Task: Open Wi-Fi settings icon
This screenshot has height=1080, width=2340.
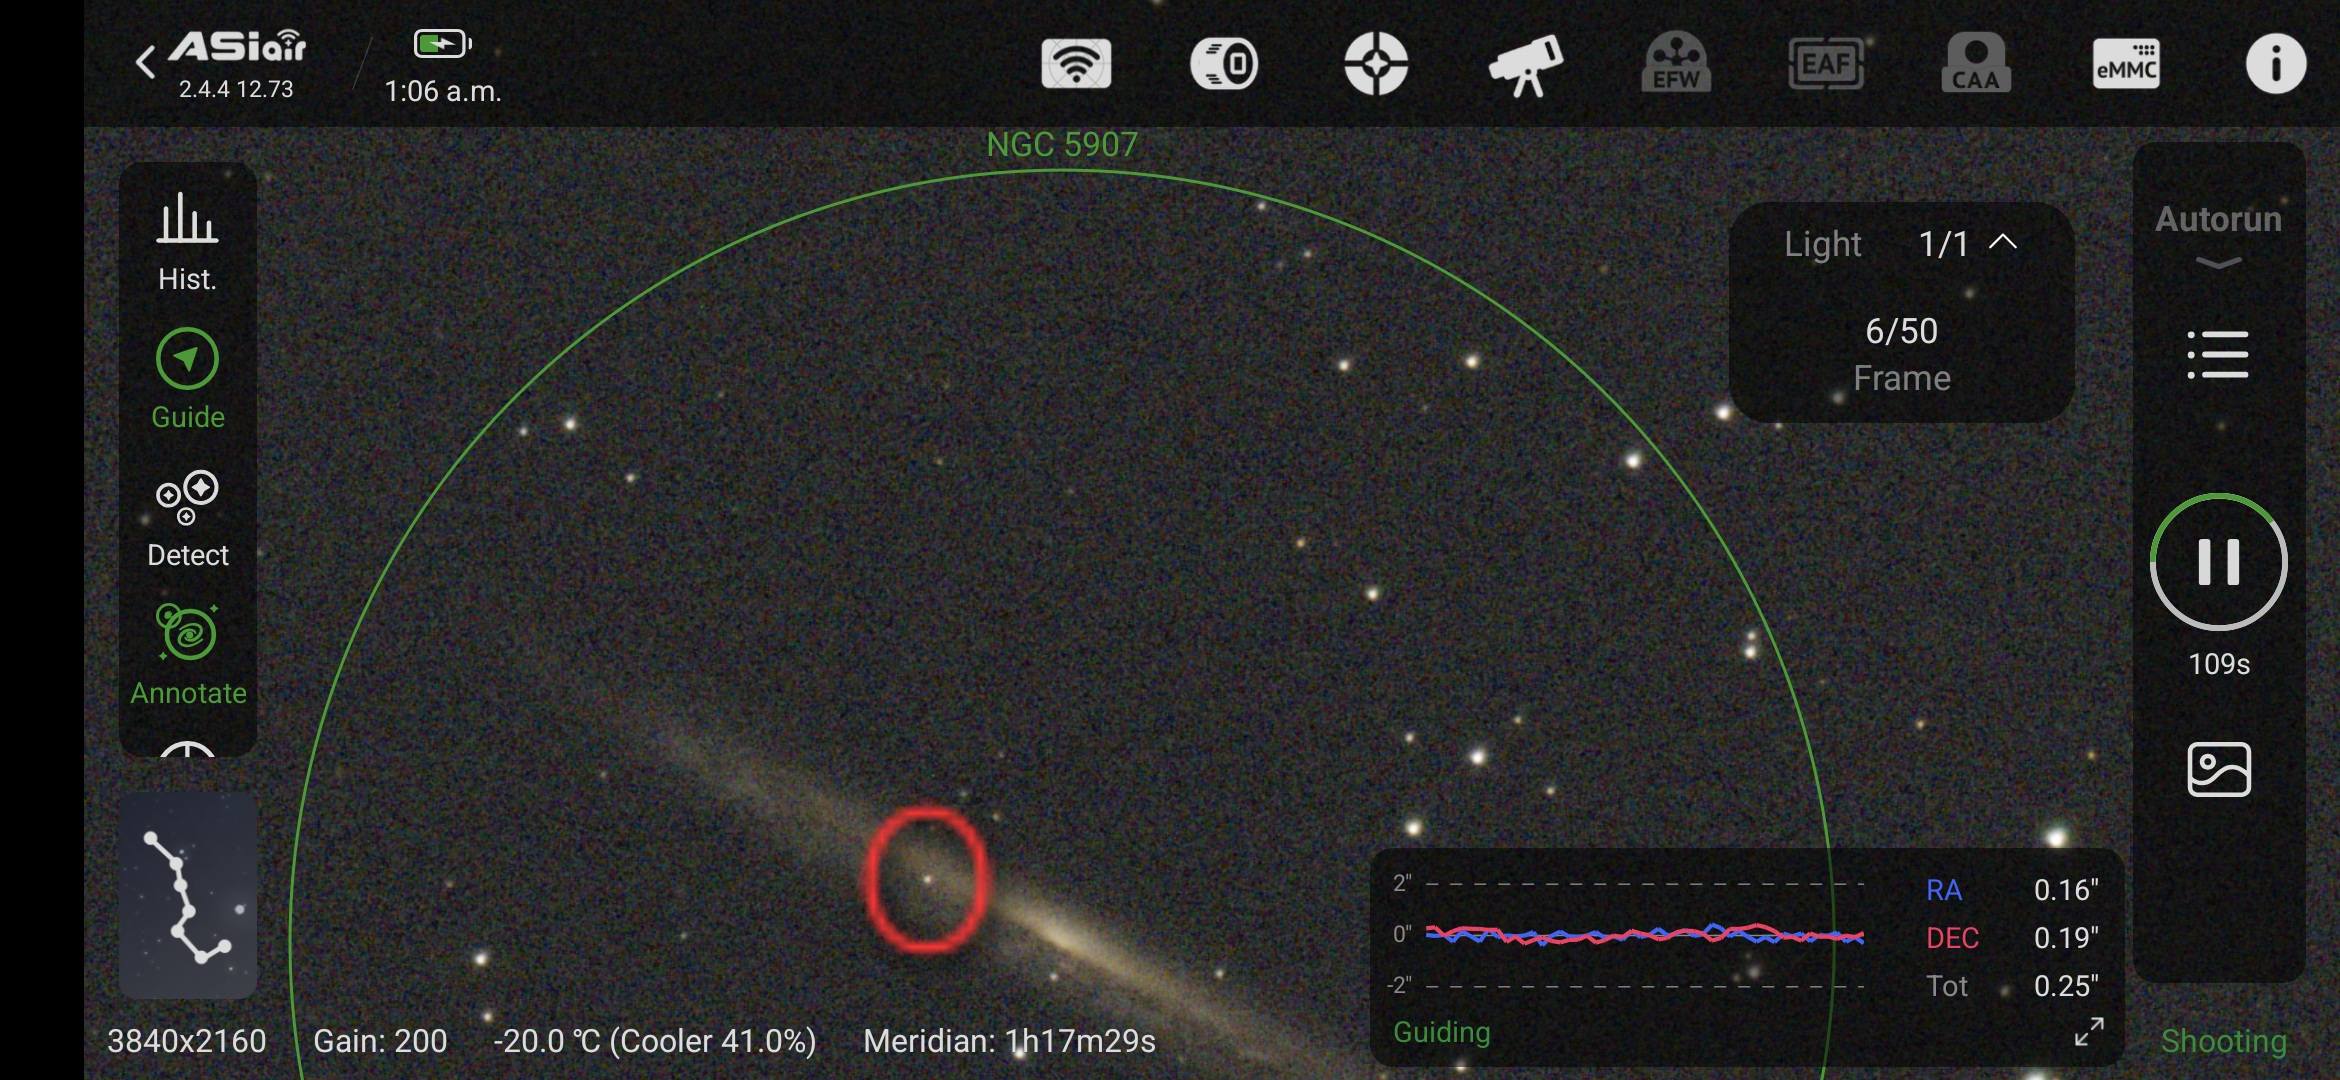Action: click(x=1076, y=64)
